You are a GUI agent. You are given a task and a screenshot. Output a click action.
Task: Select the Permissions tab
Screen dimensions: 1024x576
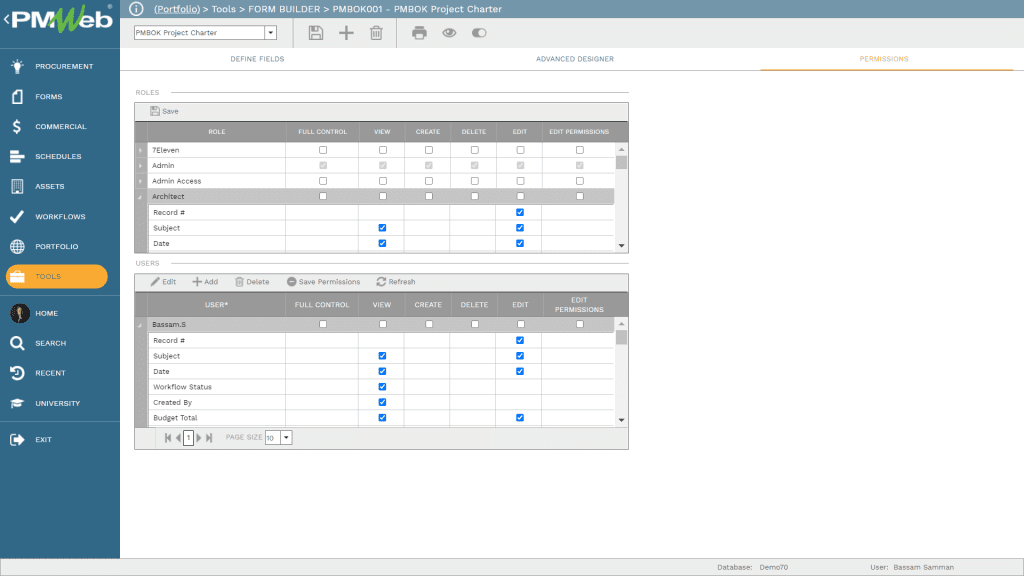884,59
